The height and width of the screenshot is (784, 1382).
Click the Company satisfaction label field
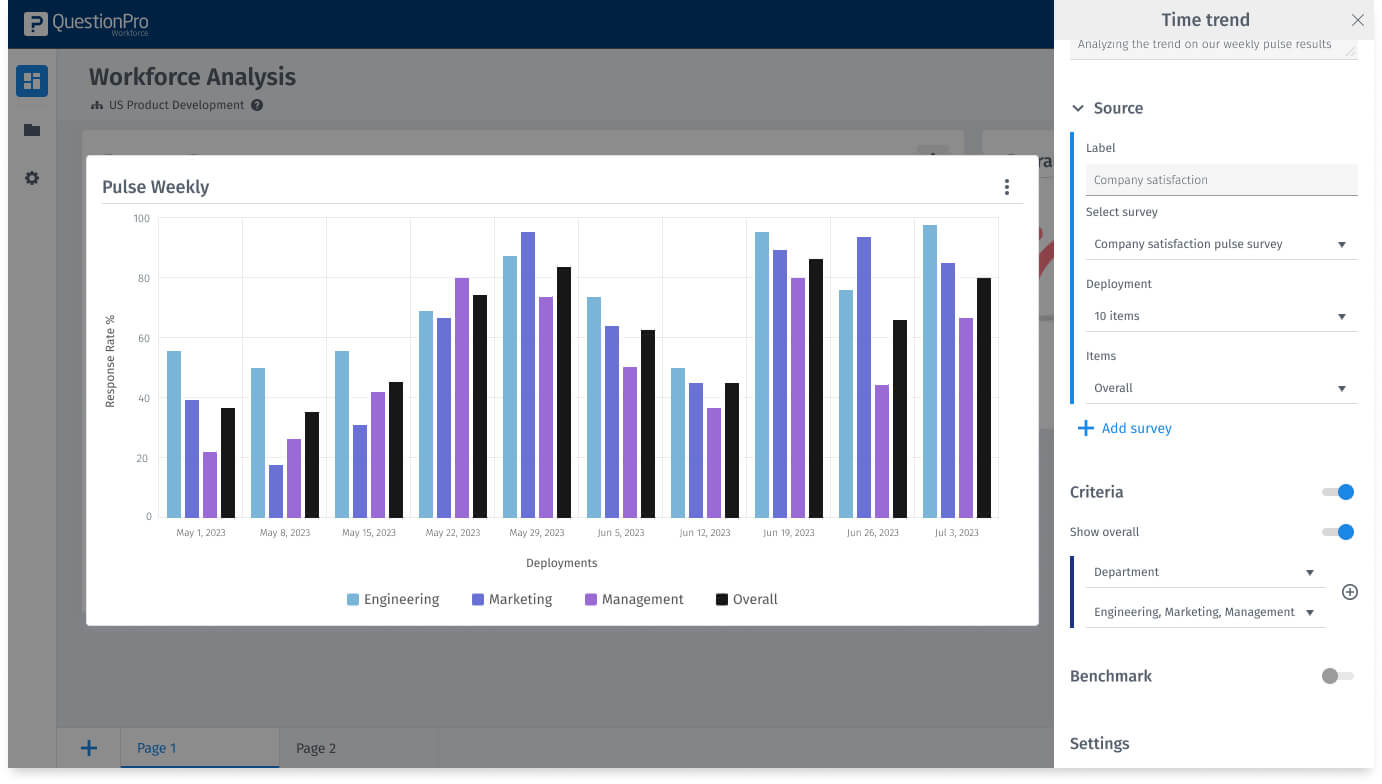(1221, 179)
